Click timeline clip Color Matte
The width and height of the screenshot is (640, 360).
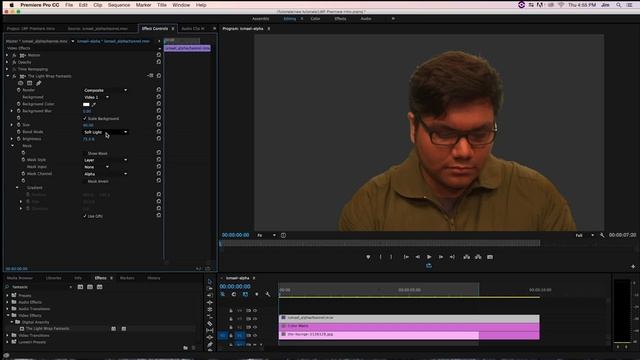point(409,326)
